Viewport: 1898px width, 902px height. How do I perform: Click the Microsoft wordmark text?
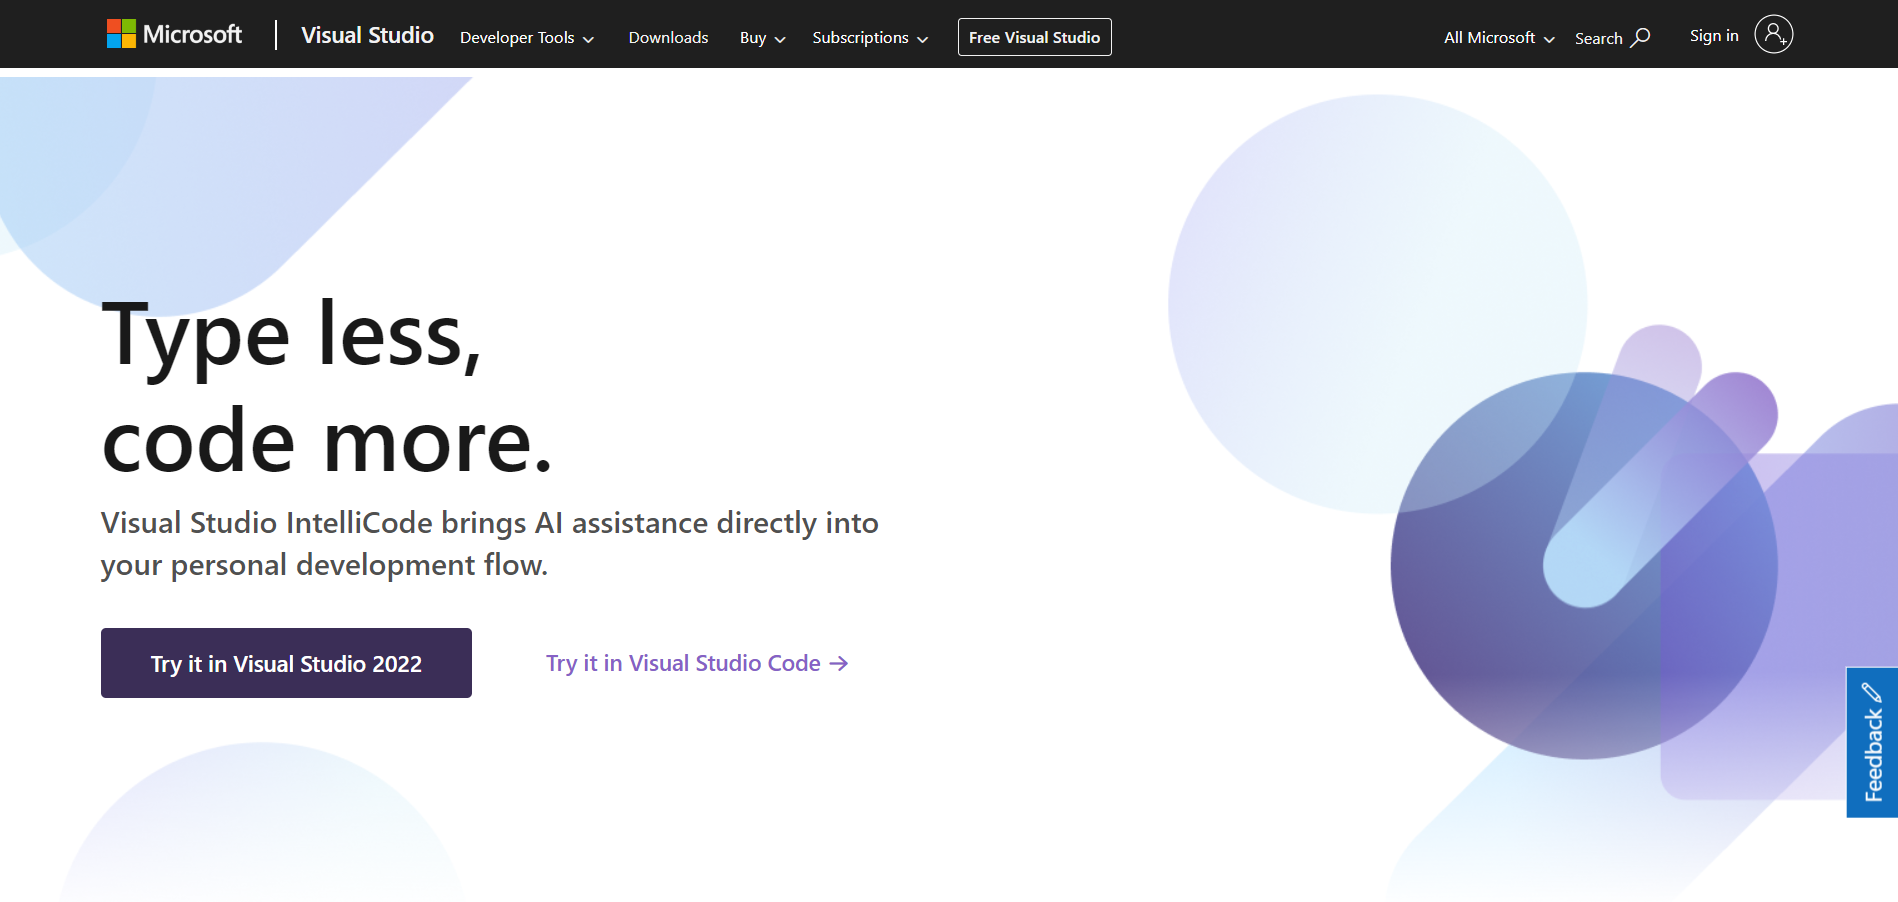[192, 35]
